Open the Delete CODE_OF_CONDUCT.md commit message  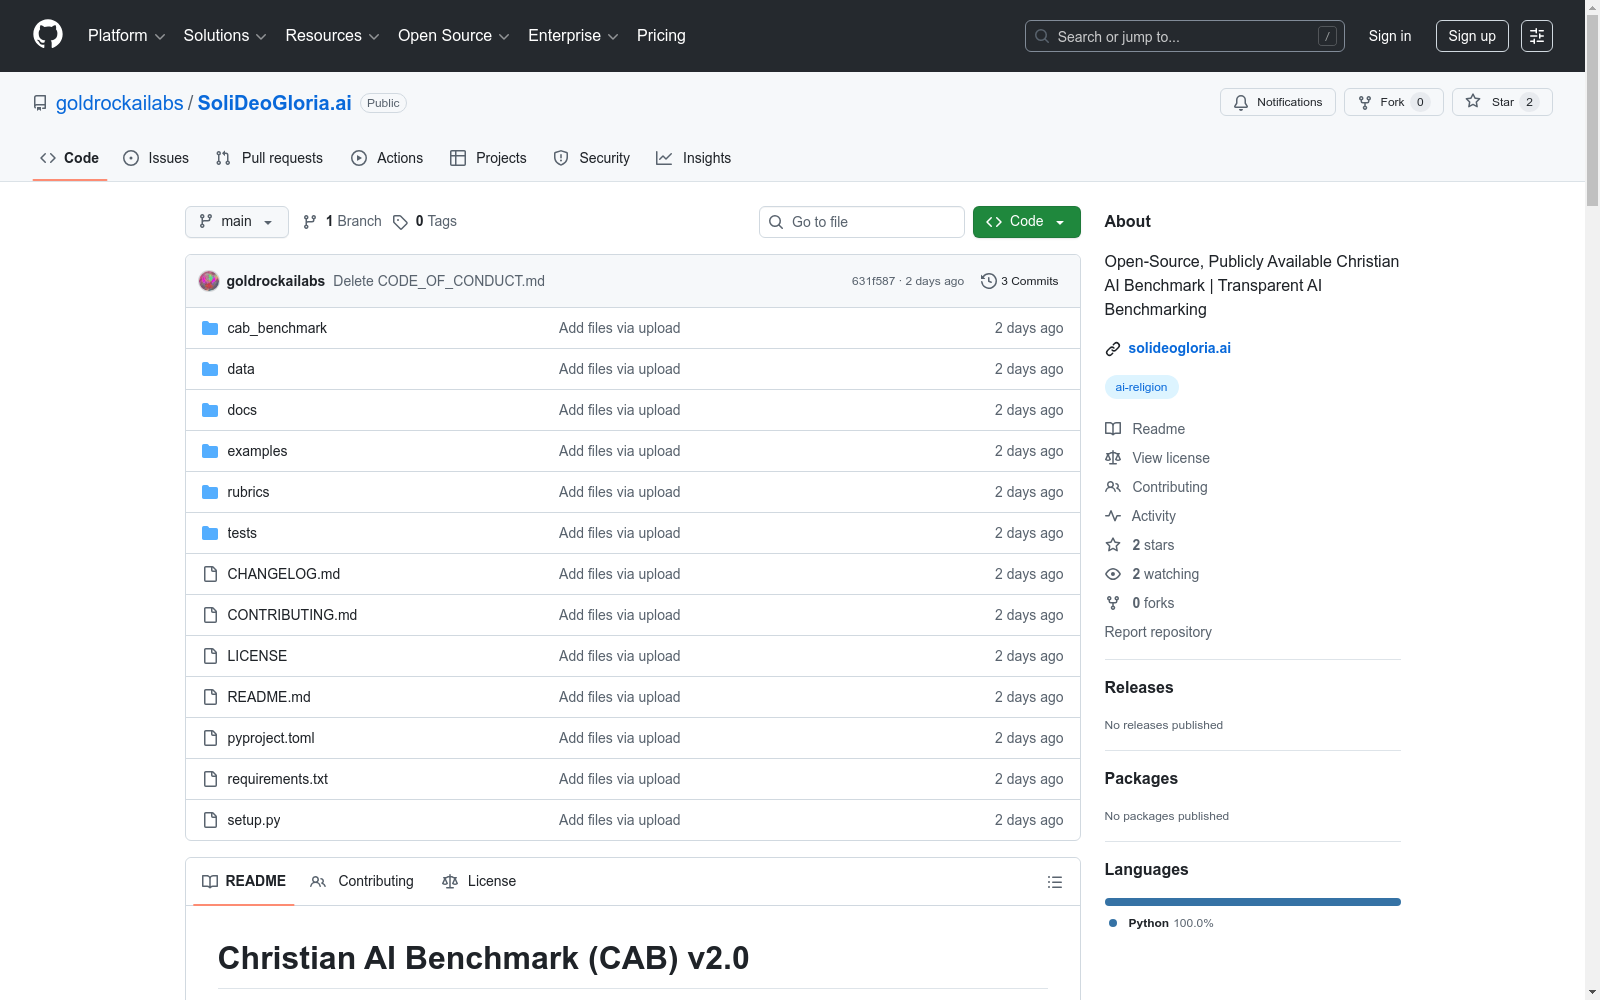[x=439, y=281]
